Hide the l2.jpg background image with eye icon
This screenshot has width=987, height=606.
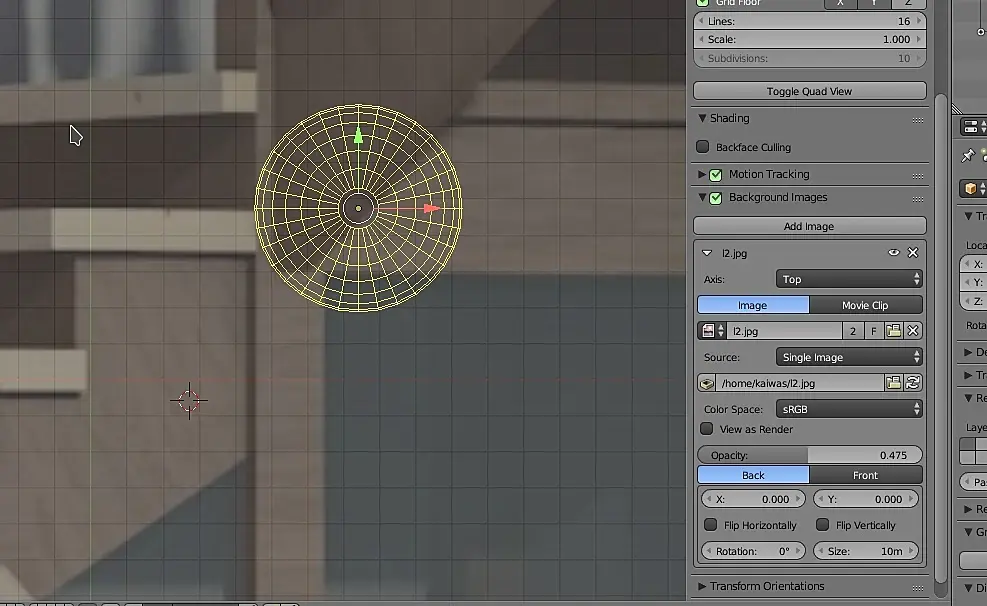[893, 253]
